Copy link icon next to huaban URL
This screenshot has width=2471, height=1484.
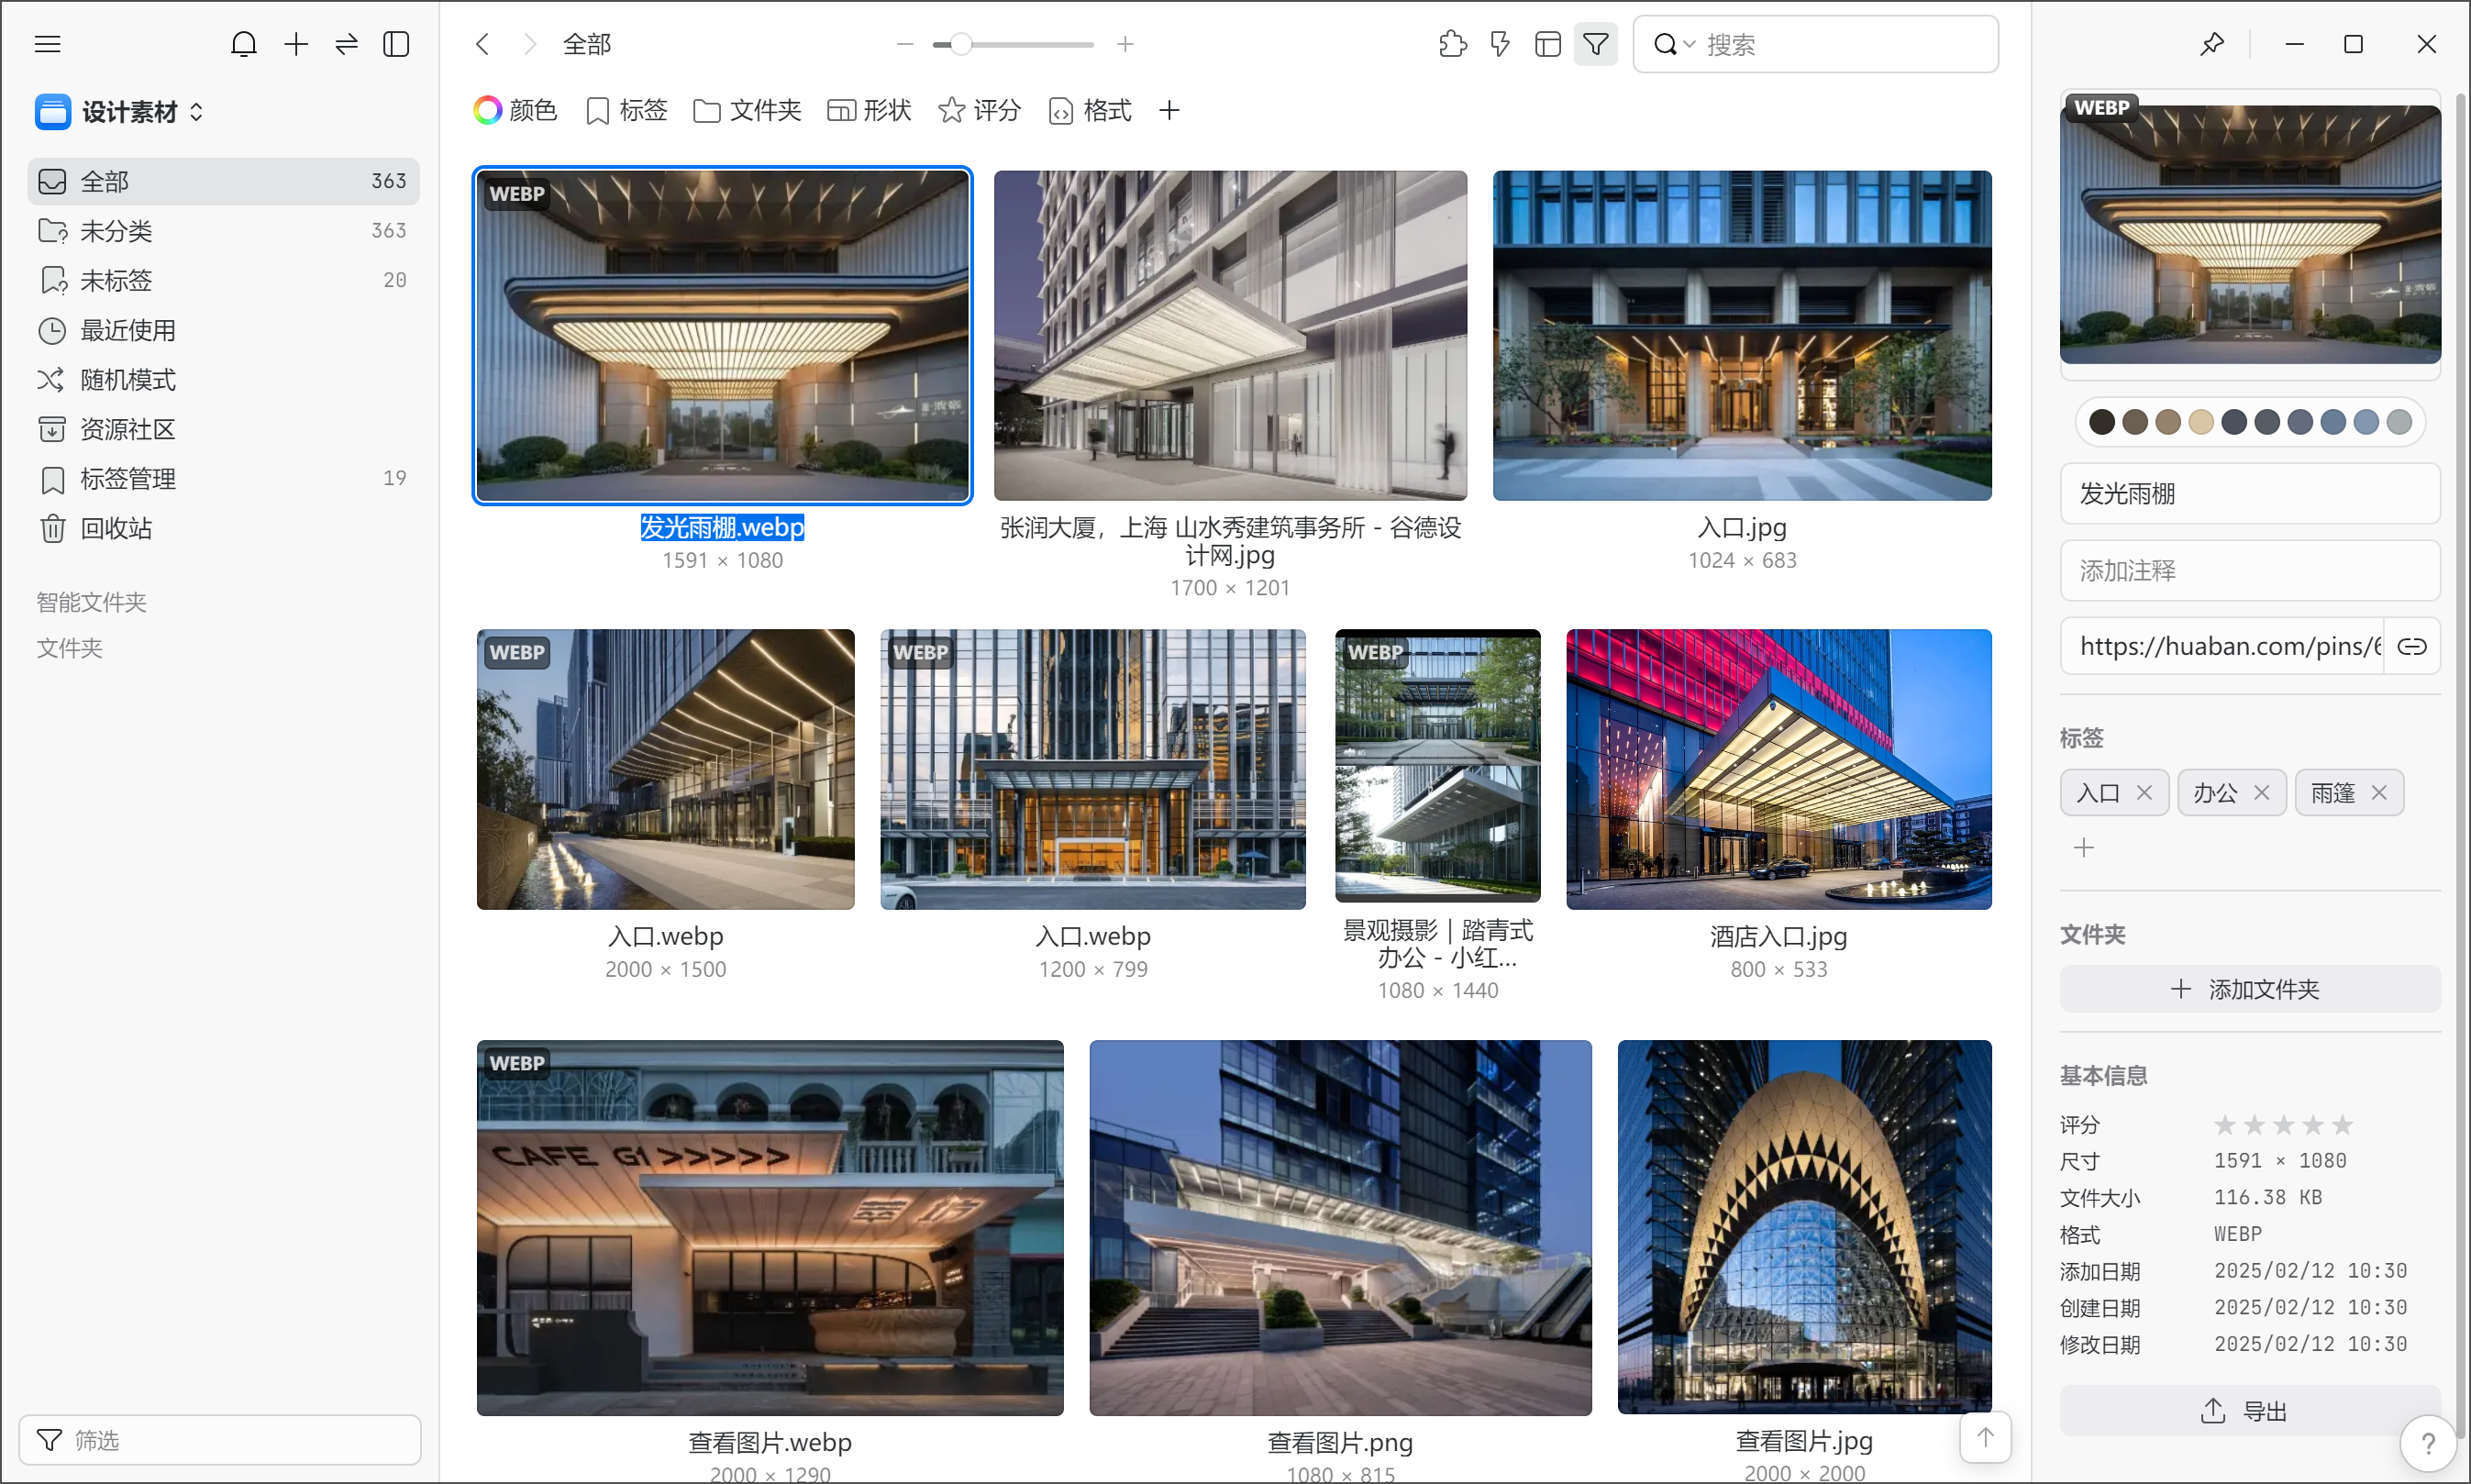(2411, 646)
